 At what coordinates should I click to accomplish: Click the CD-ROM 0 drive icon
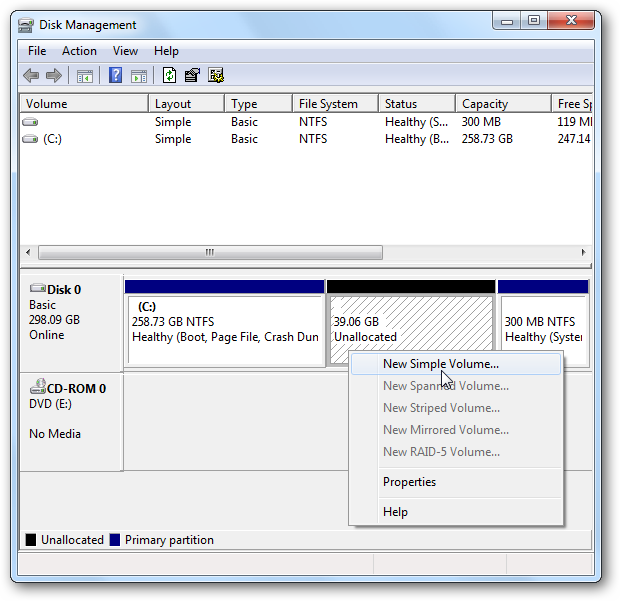pyautogui.click(x=38, y=386)
